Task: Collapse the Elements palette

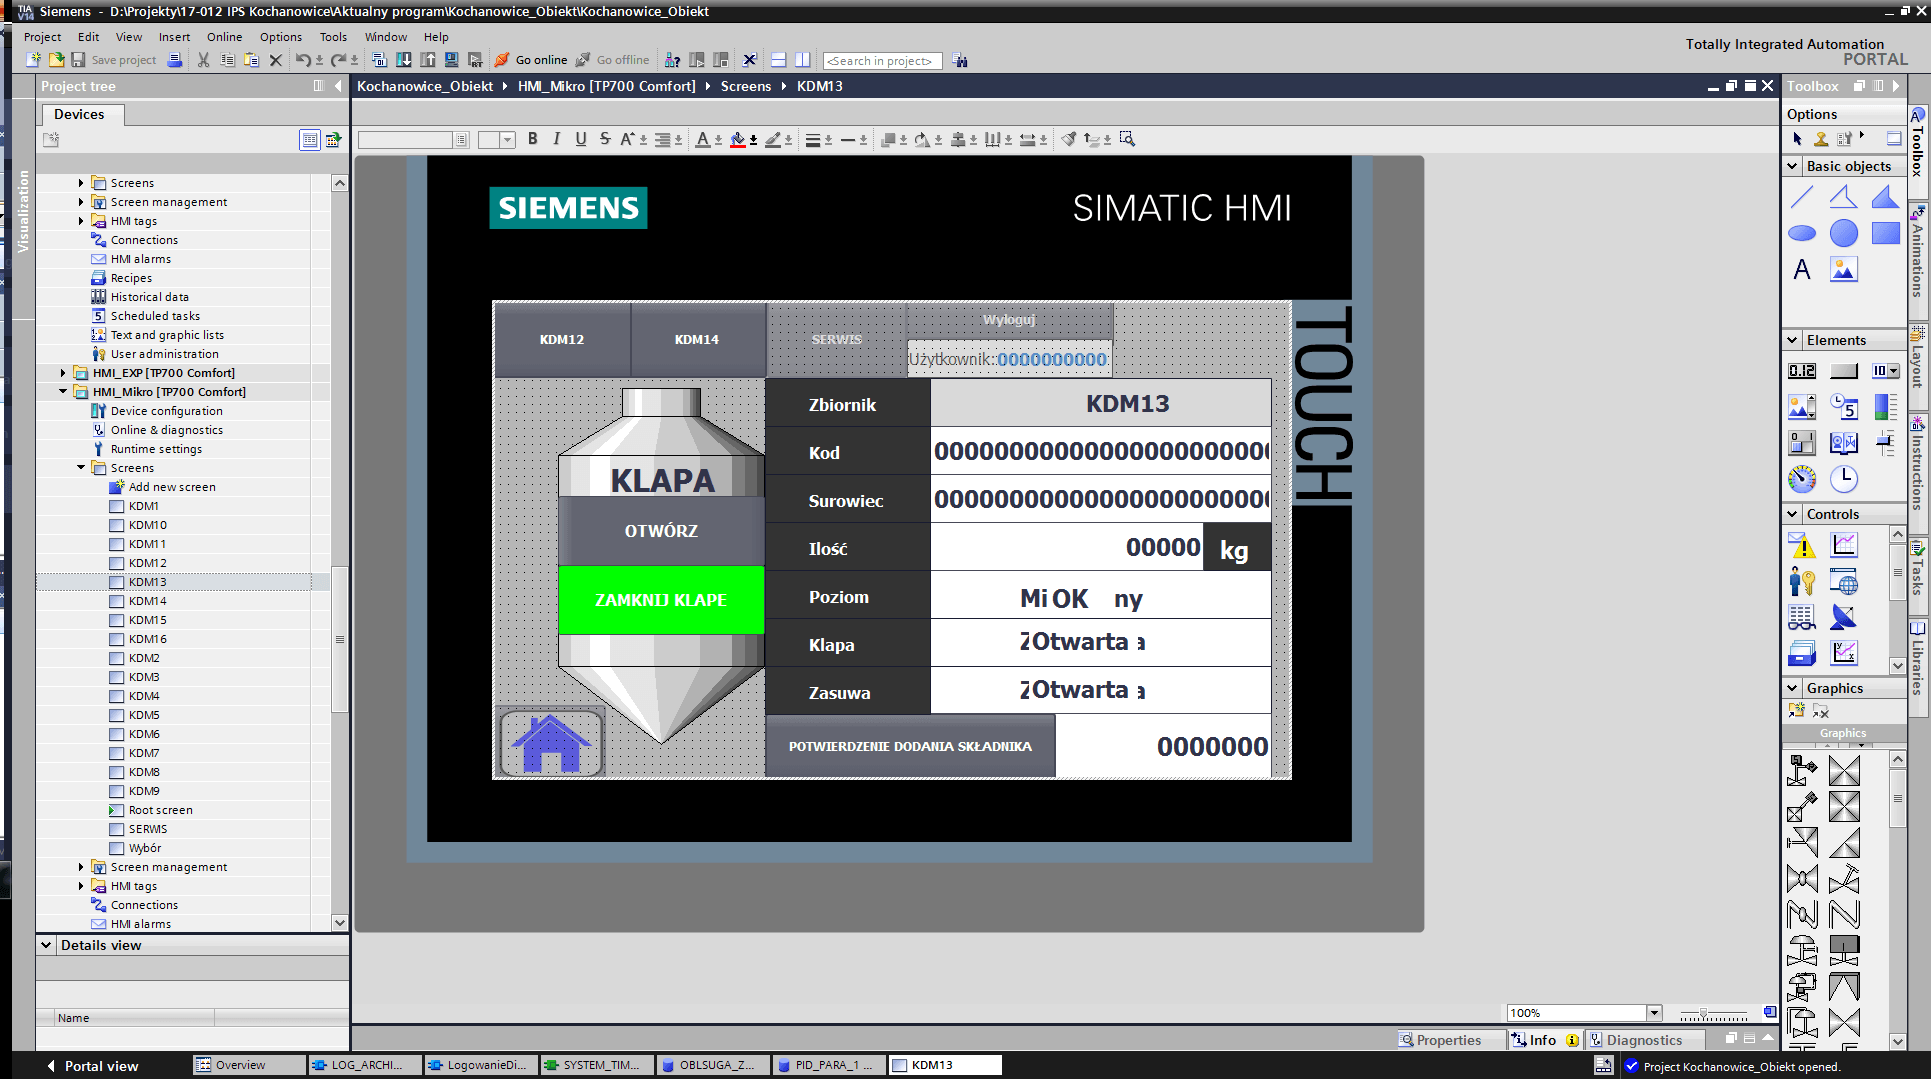Action: coord(1792,340)
